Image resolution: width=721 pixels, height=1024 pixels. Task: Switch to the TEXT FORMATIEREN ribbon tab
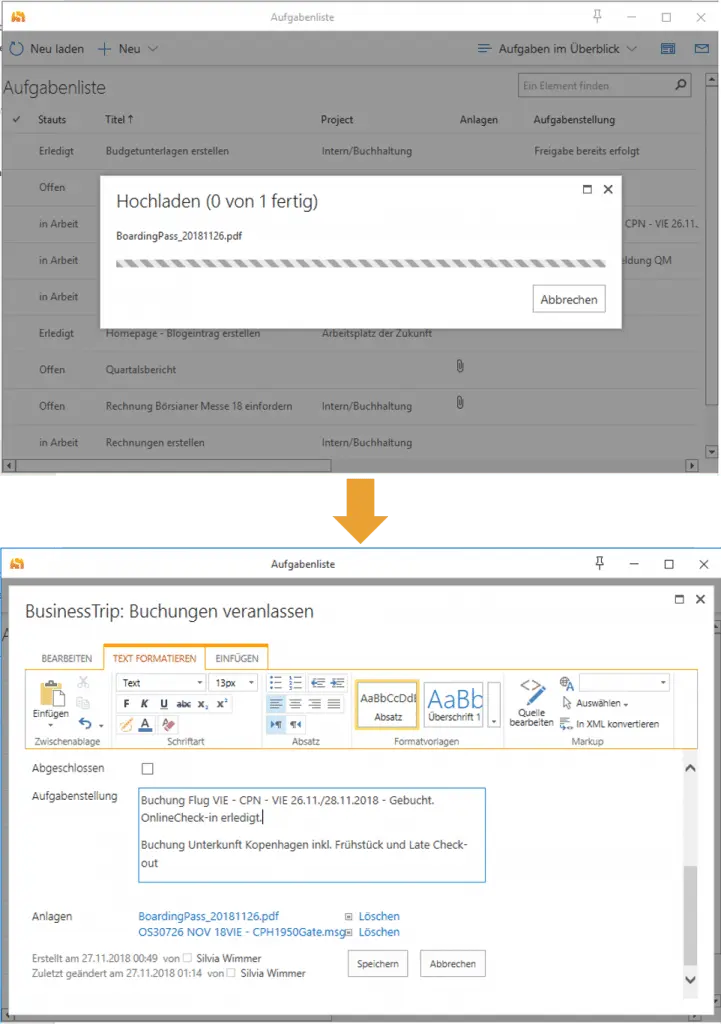(x=154, y=658)
